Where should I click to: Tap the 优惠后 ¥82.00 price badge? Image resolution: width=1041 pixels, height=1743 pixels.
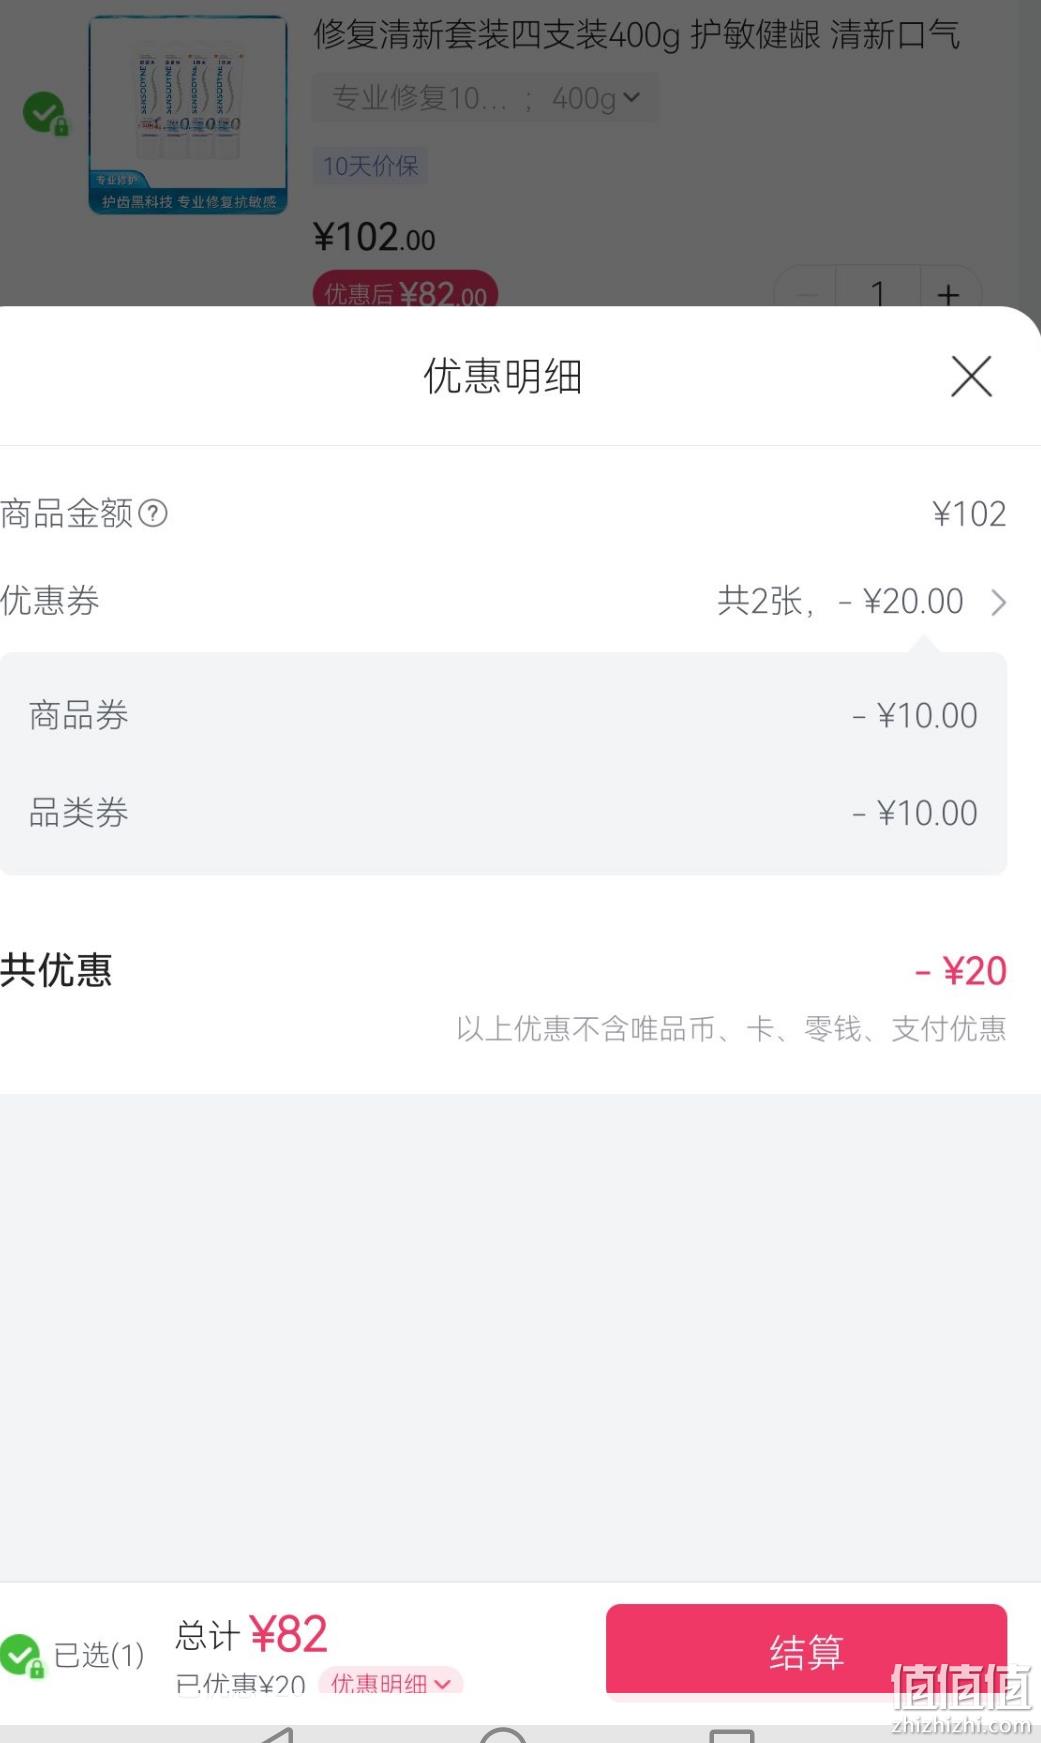(405, 292)
